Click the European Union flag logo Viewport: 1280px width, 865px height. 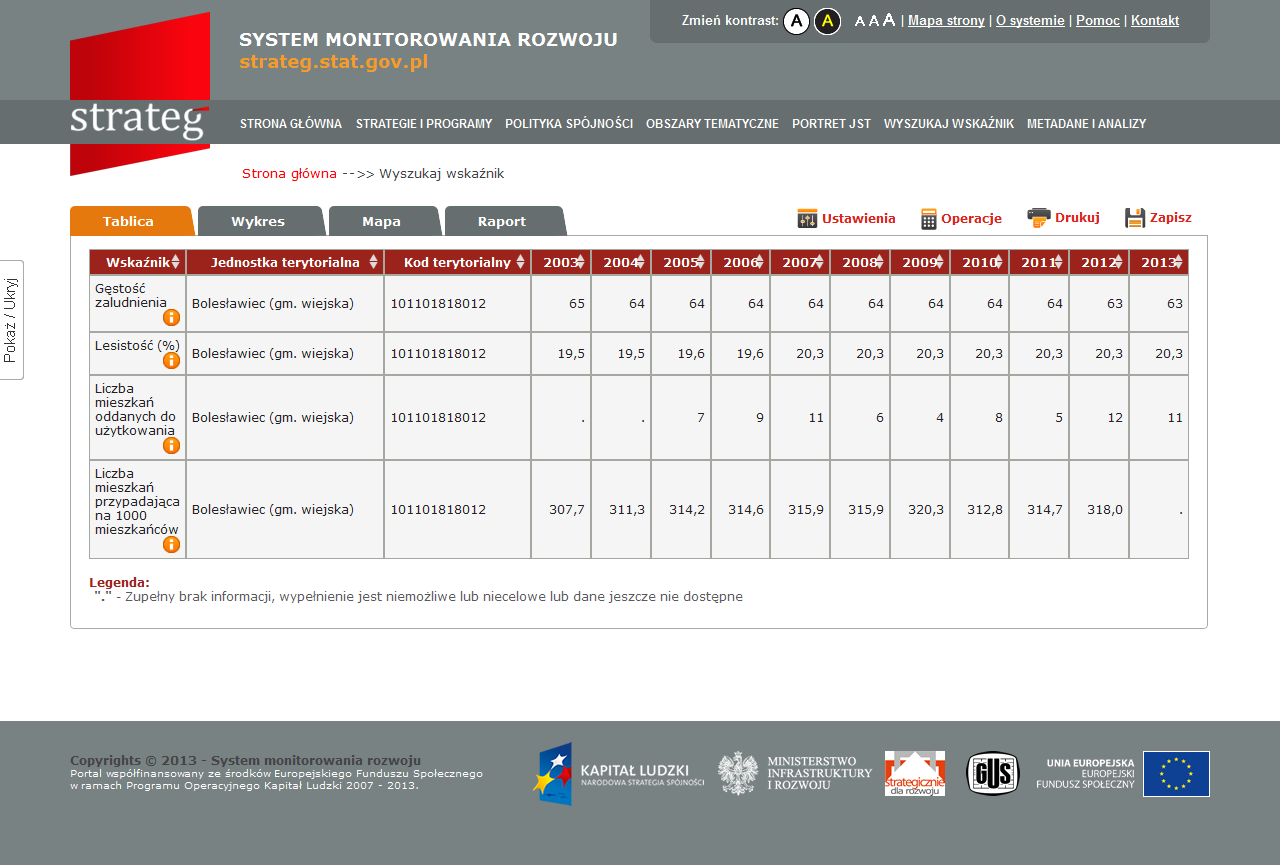(1176, 774)
